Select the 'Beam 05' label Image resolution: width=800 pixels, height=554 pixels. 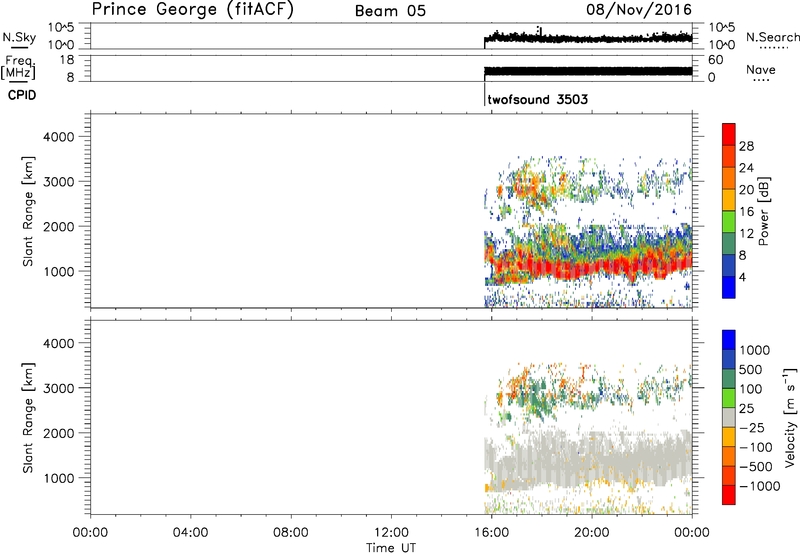pos(390,11)
